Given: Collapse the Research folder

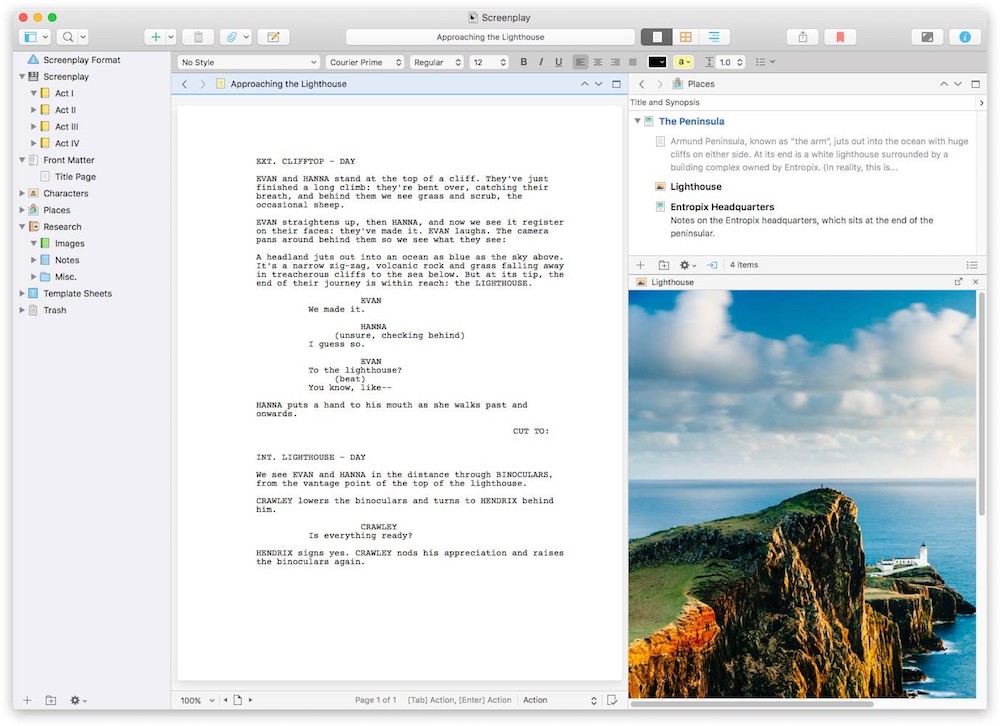Looking at the screenshot, I should (22, 226).
